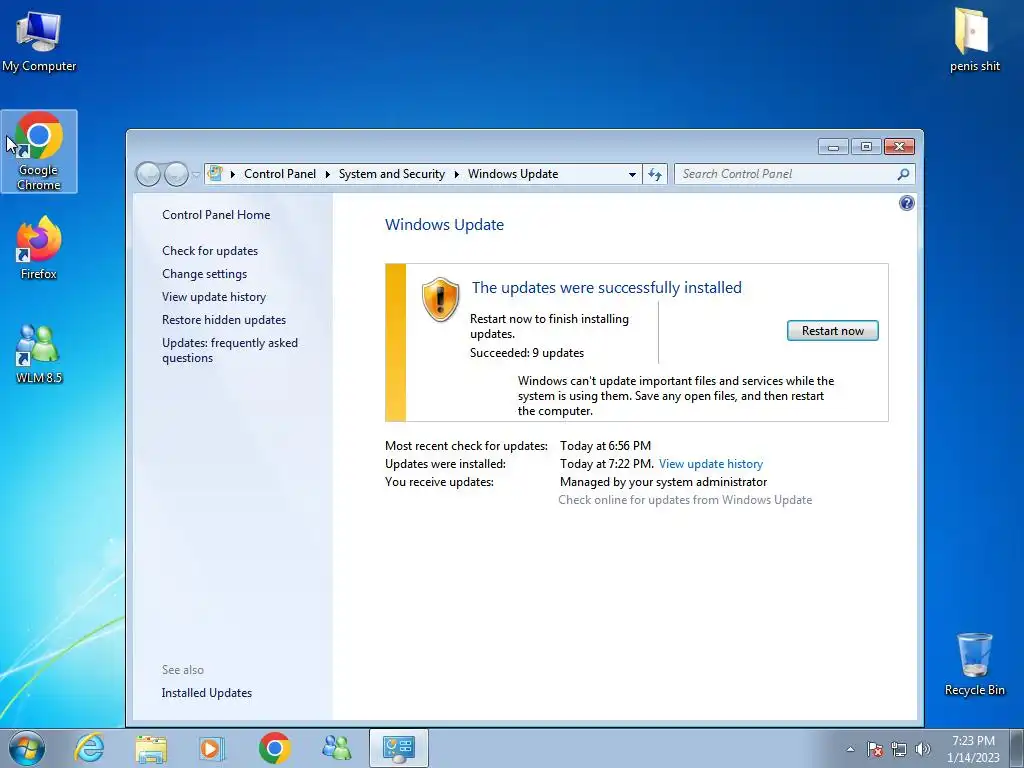Show hidden system tray icons

[x=850, y=749]
